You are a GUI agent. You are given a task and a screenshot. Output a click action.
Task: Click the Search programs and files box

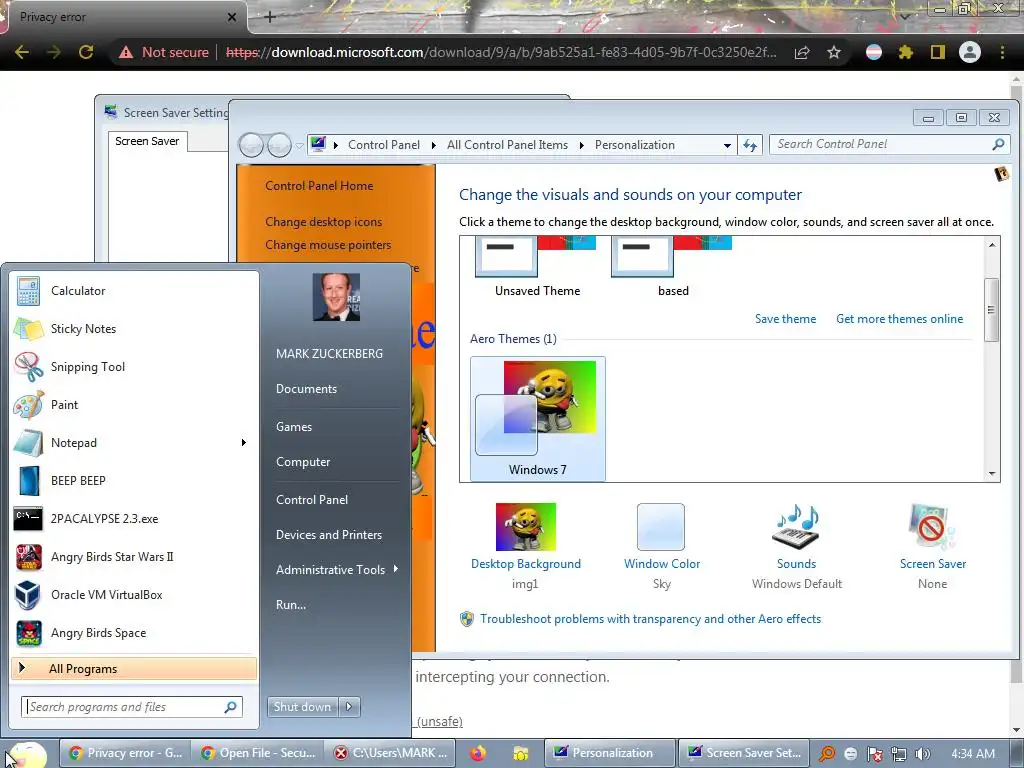(x=133, y=707)
